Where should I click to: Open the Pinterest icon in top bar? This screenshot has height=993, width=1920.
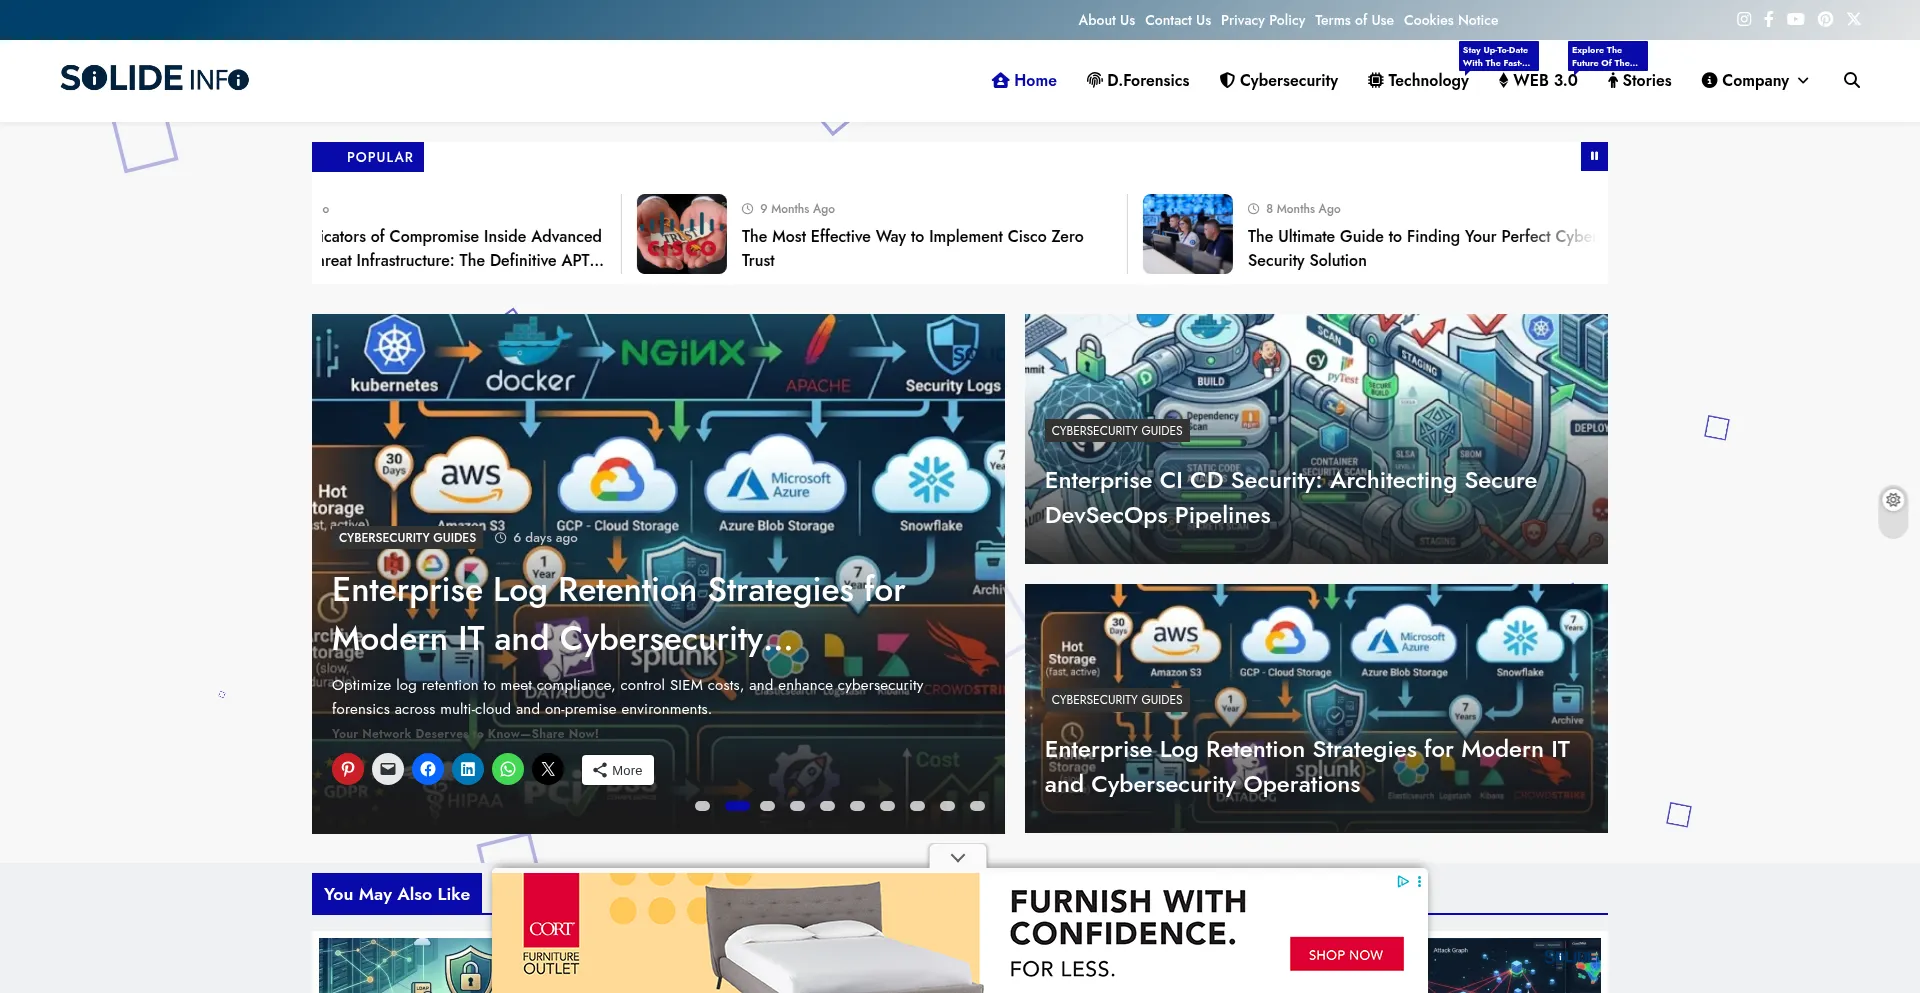[1826, 19]
